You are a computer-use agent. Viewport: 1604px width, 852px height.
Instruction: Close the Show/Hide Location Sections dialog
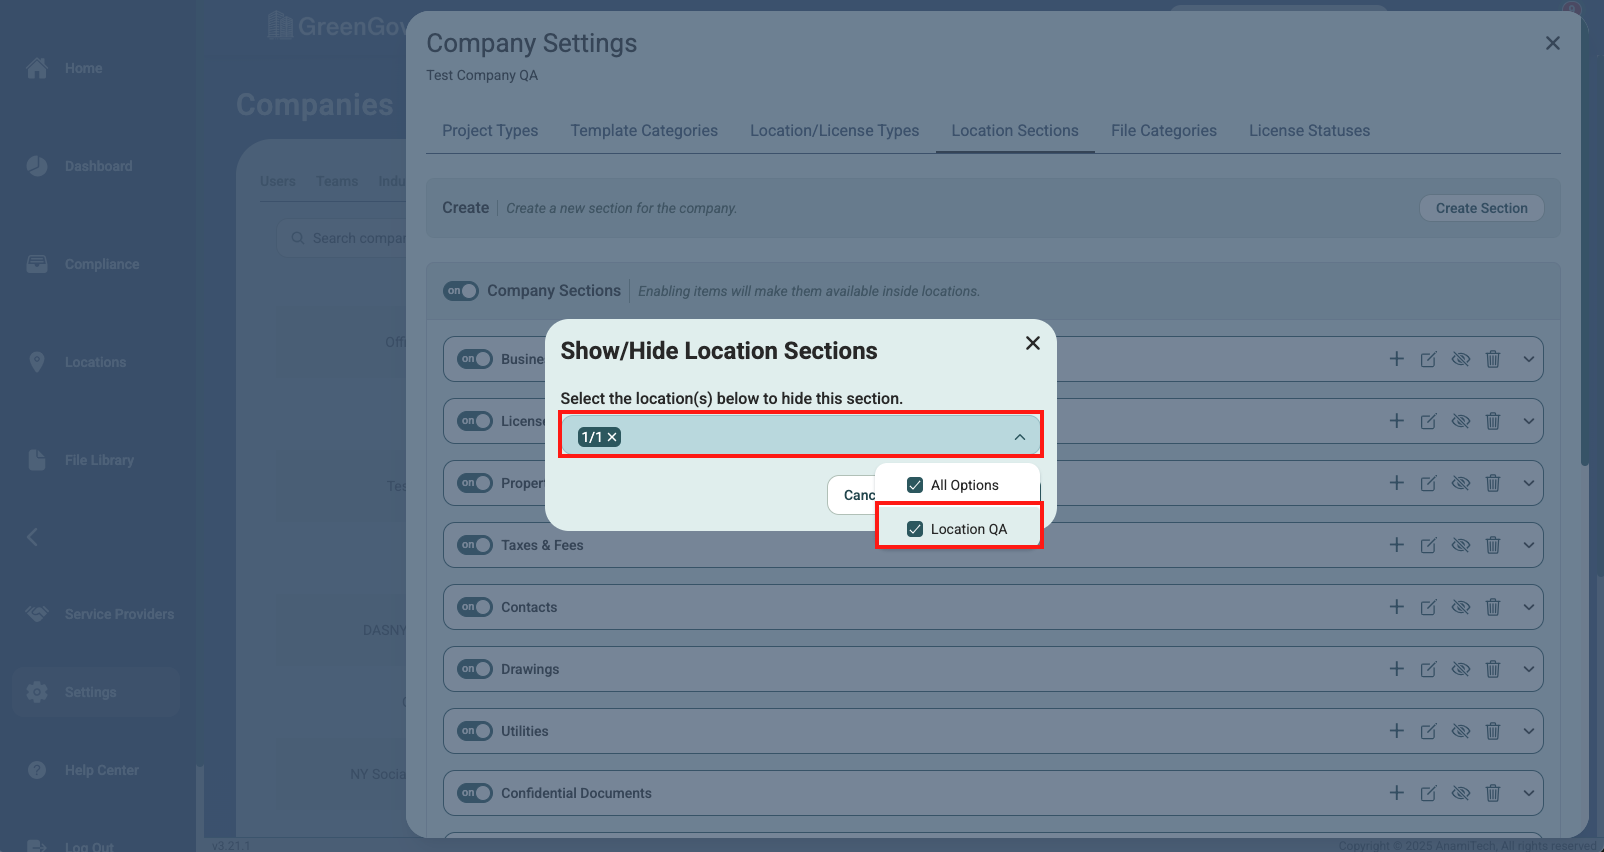point(1033,343)
